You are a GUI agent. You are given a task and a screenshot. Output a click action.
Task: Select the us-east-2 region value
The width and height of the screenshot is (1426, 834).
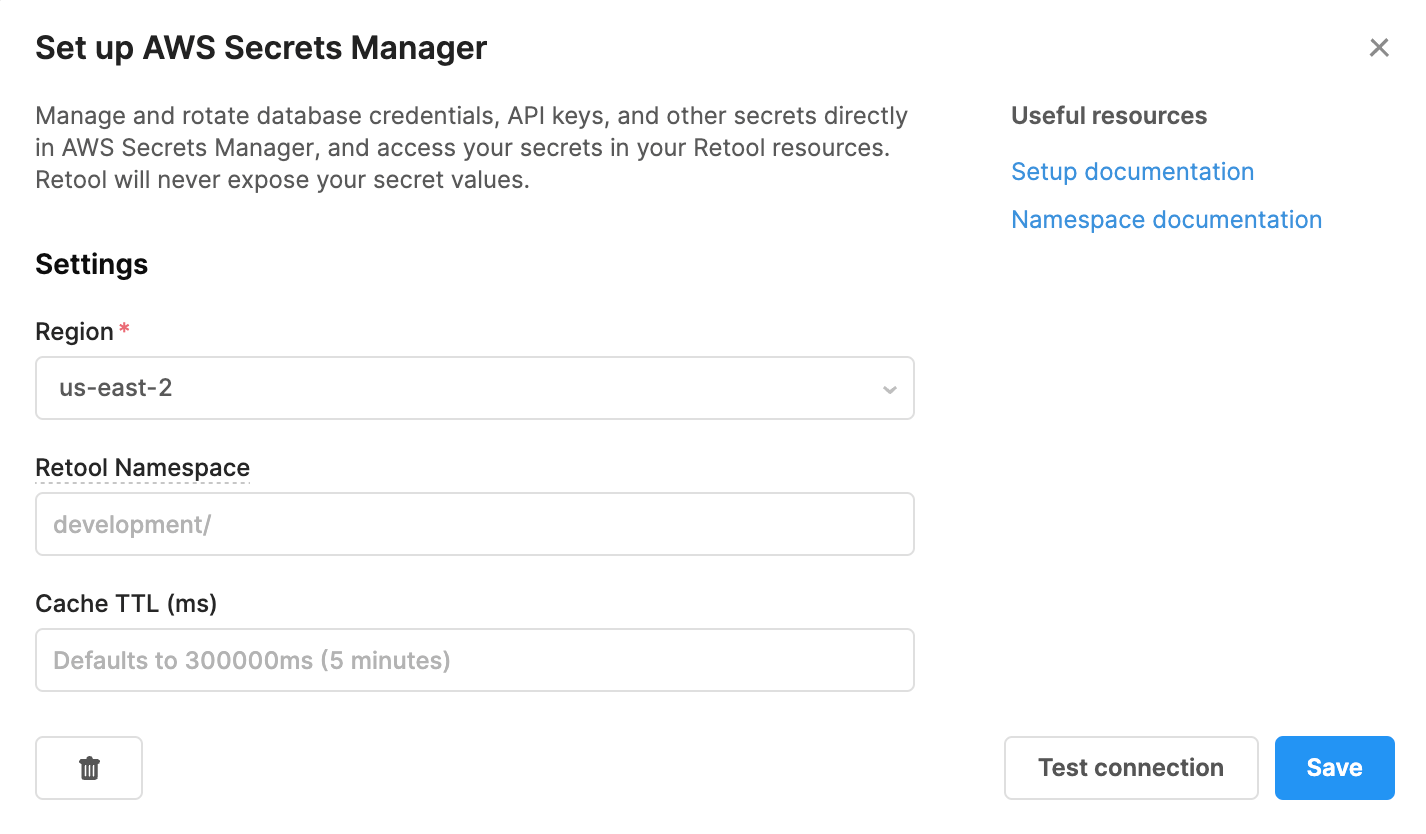[x=116, y=388]
